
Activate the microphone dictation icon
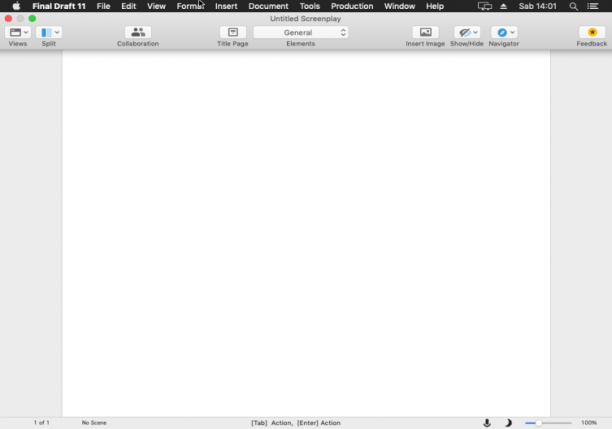coord(487,423)
